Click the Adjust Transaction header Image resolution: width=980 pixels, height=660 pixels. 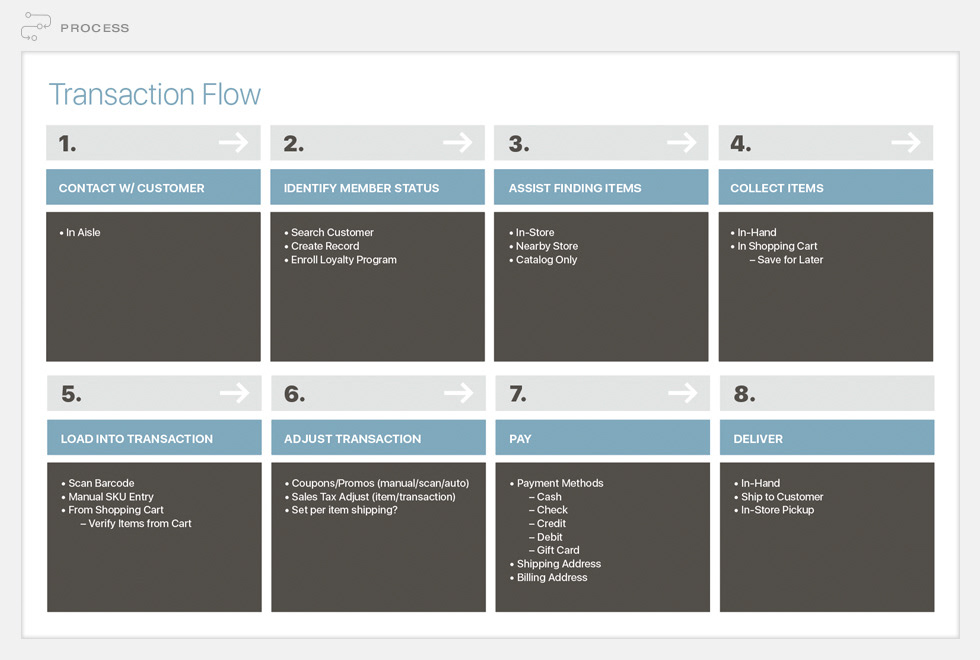point(378,438)
